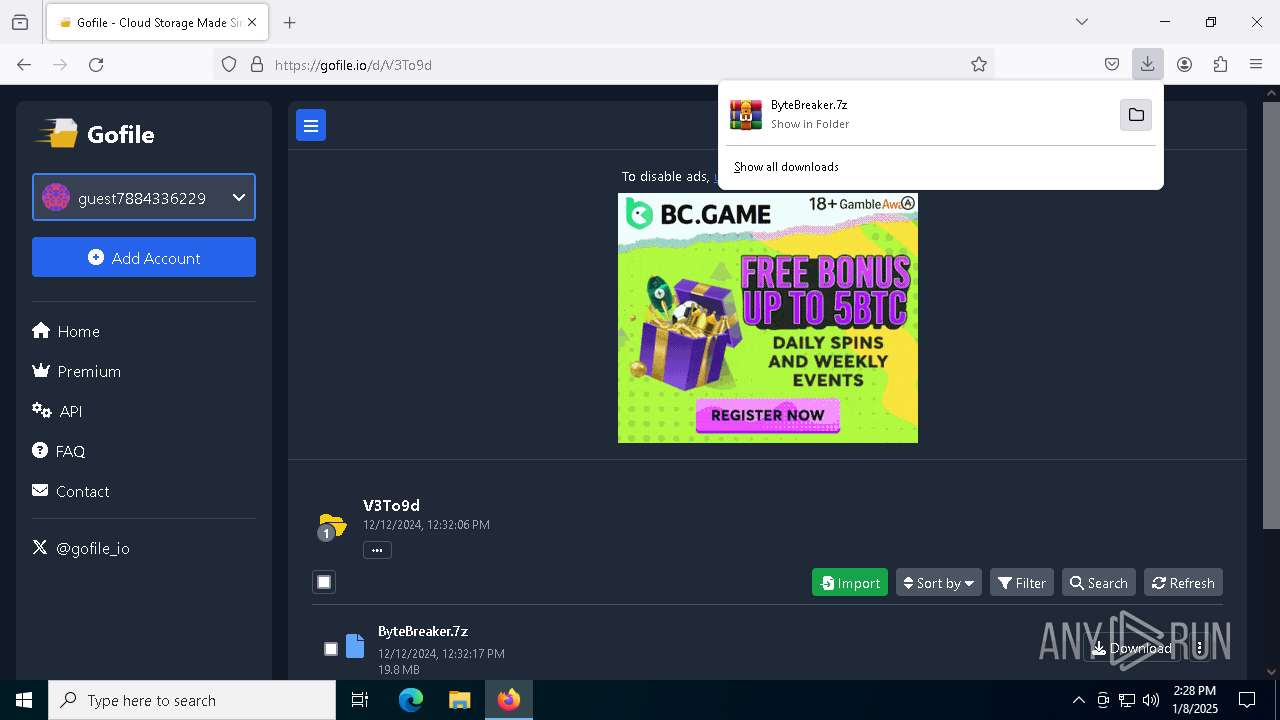Show hidden system tray icons
The width and height of the screenshot is (1280, 720).
1078,700
